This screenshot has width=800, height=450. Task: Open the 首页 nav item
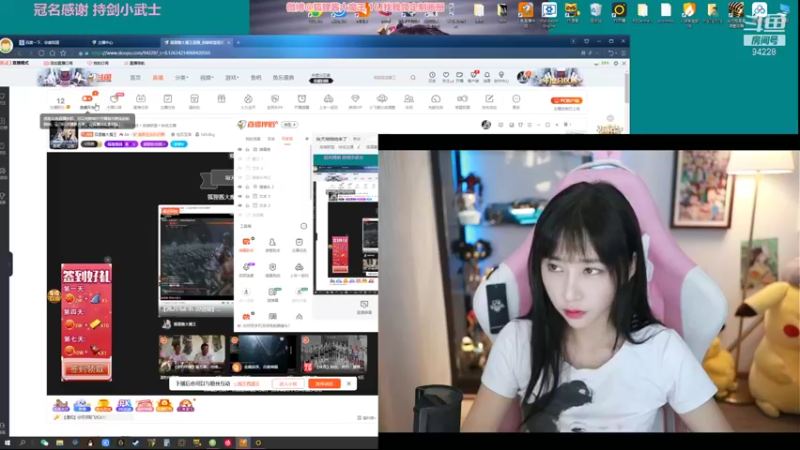(x=135, y=78)
